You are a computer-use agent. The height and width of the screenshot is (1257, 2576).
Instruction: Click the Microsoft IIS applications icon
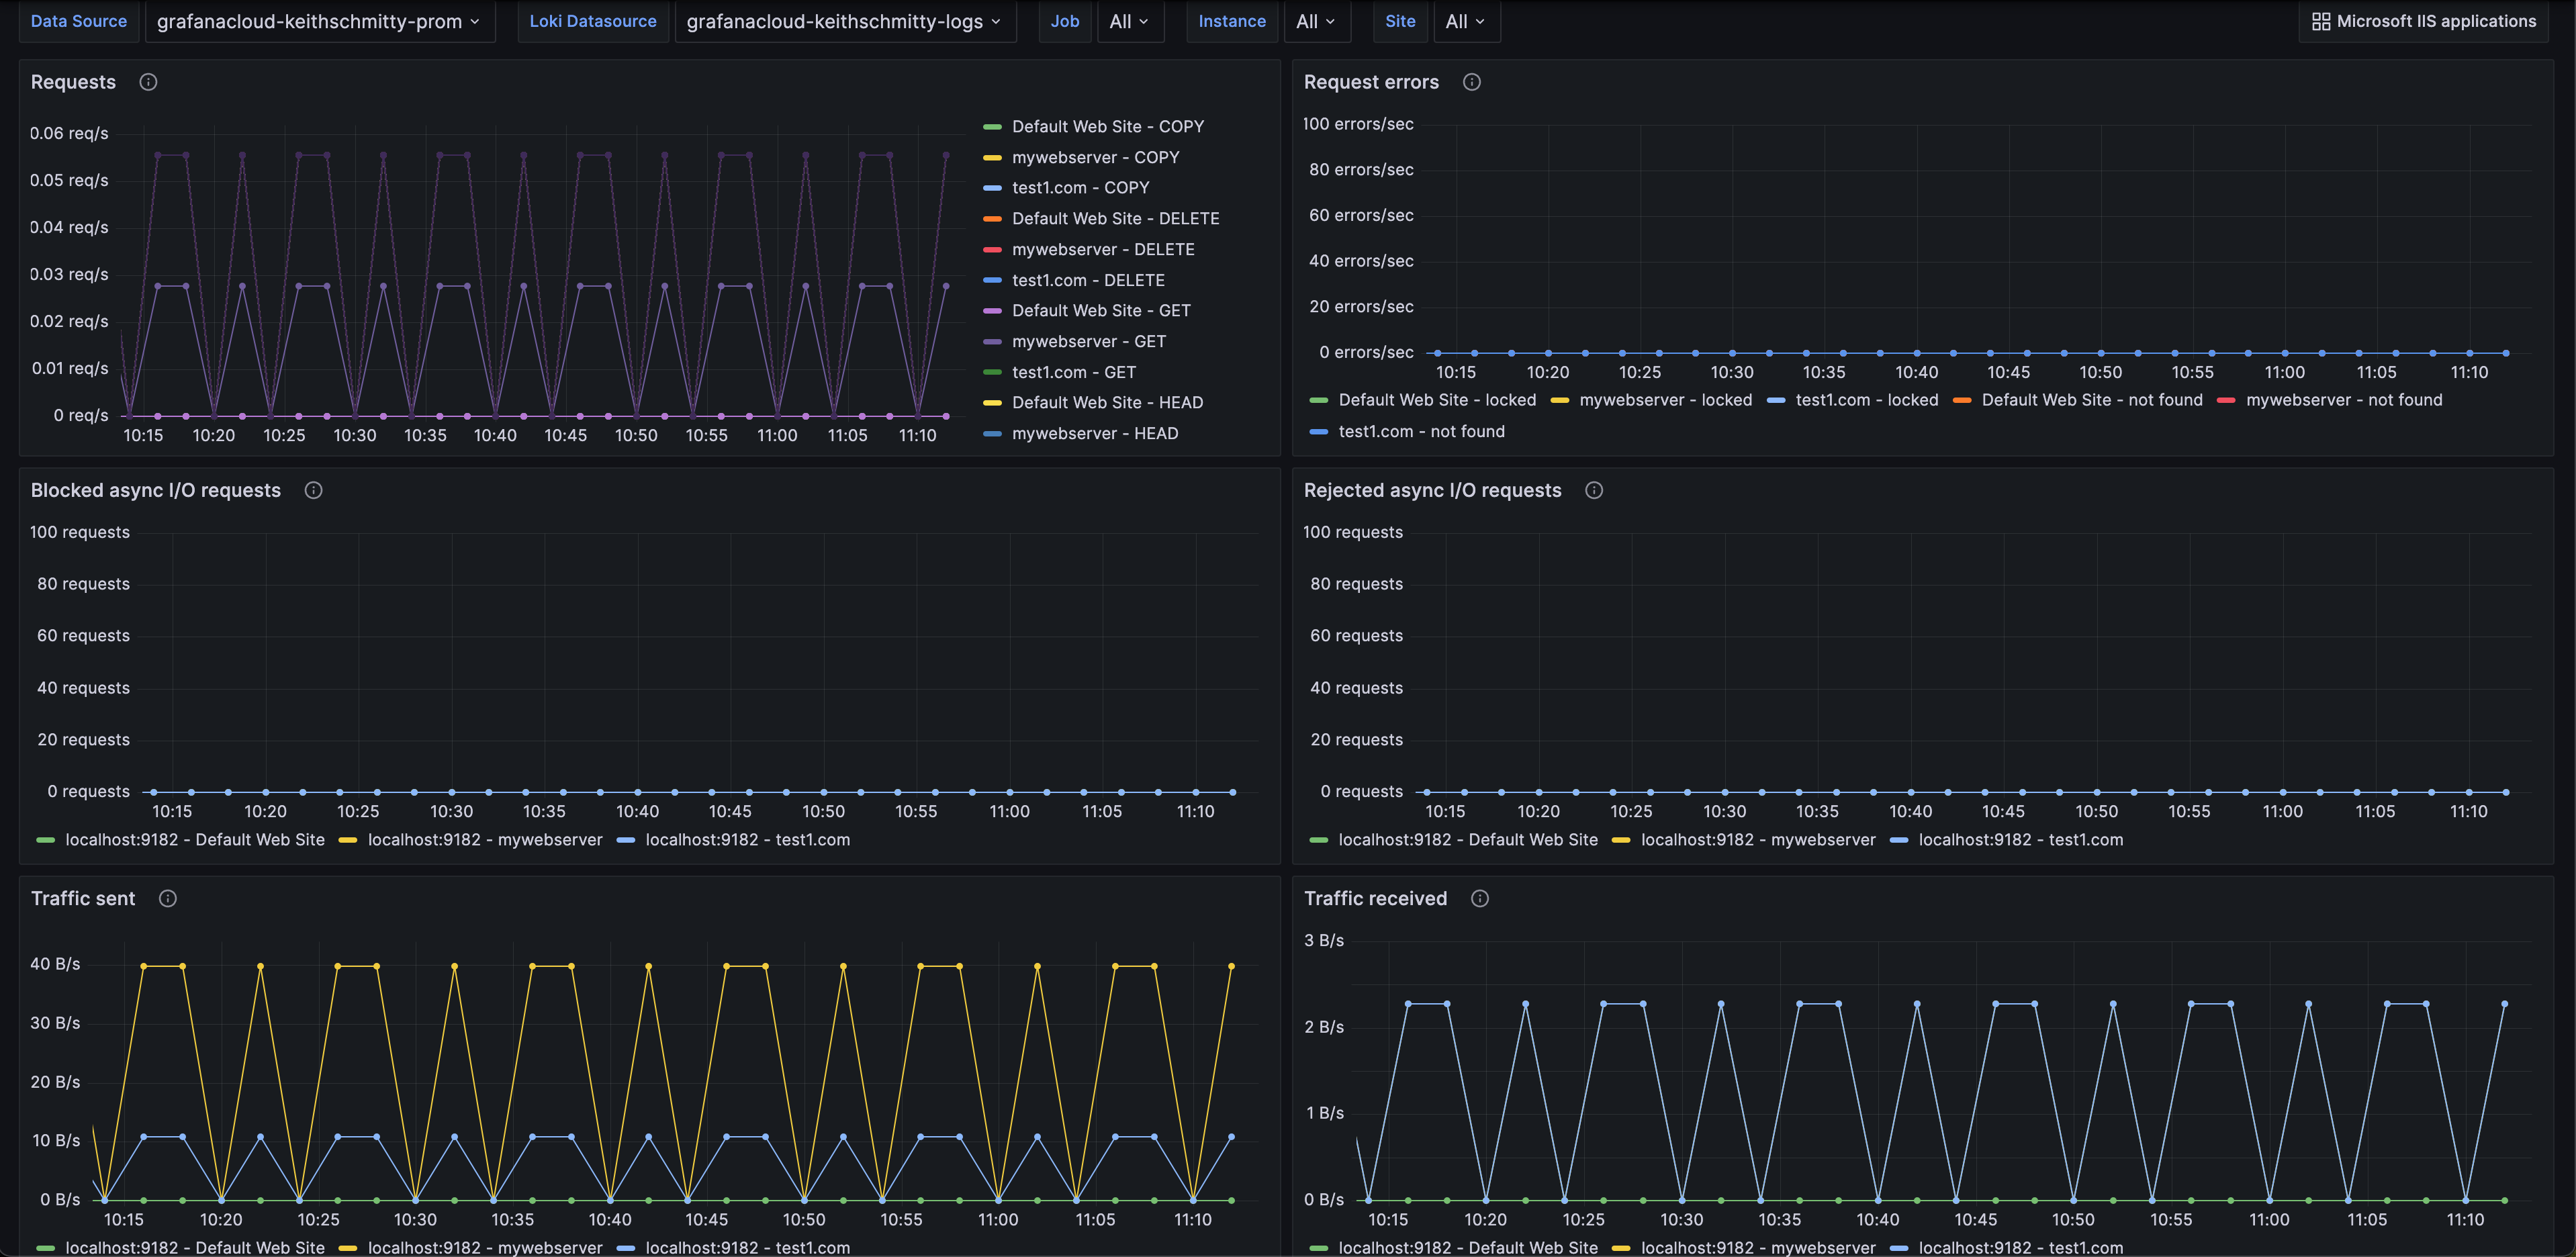(2318, 19)
